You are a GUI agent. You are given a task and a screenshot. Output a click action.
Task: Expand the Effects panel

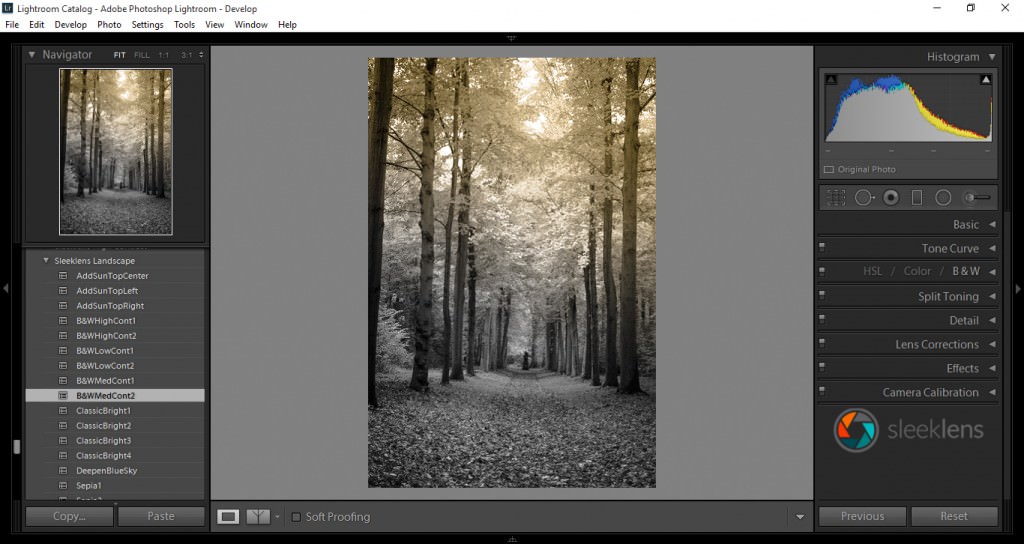point(992,368)
